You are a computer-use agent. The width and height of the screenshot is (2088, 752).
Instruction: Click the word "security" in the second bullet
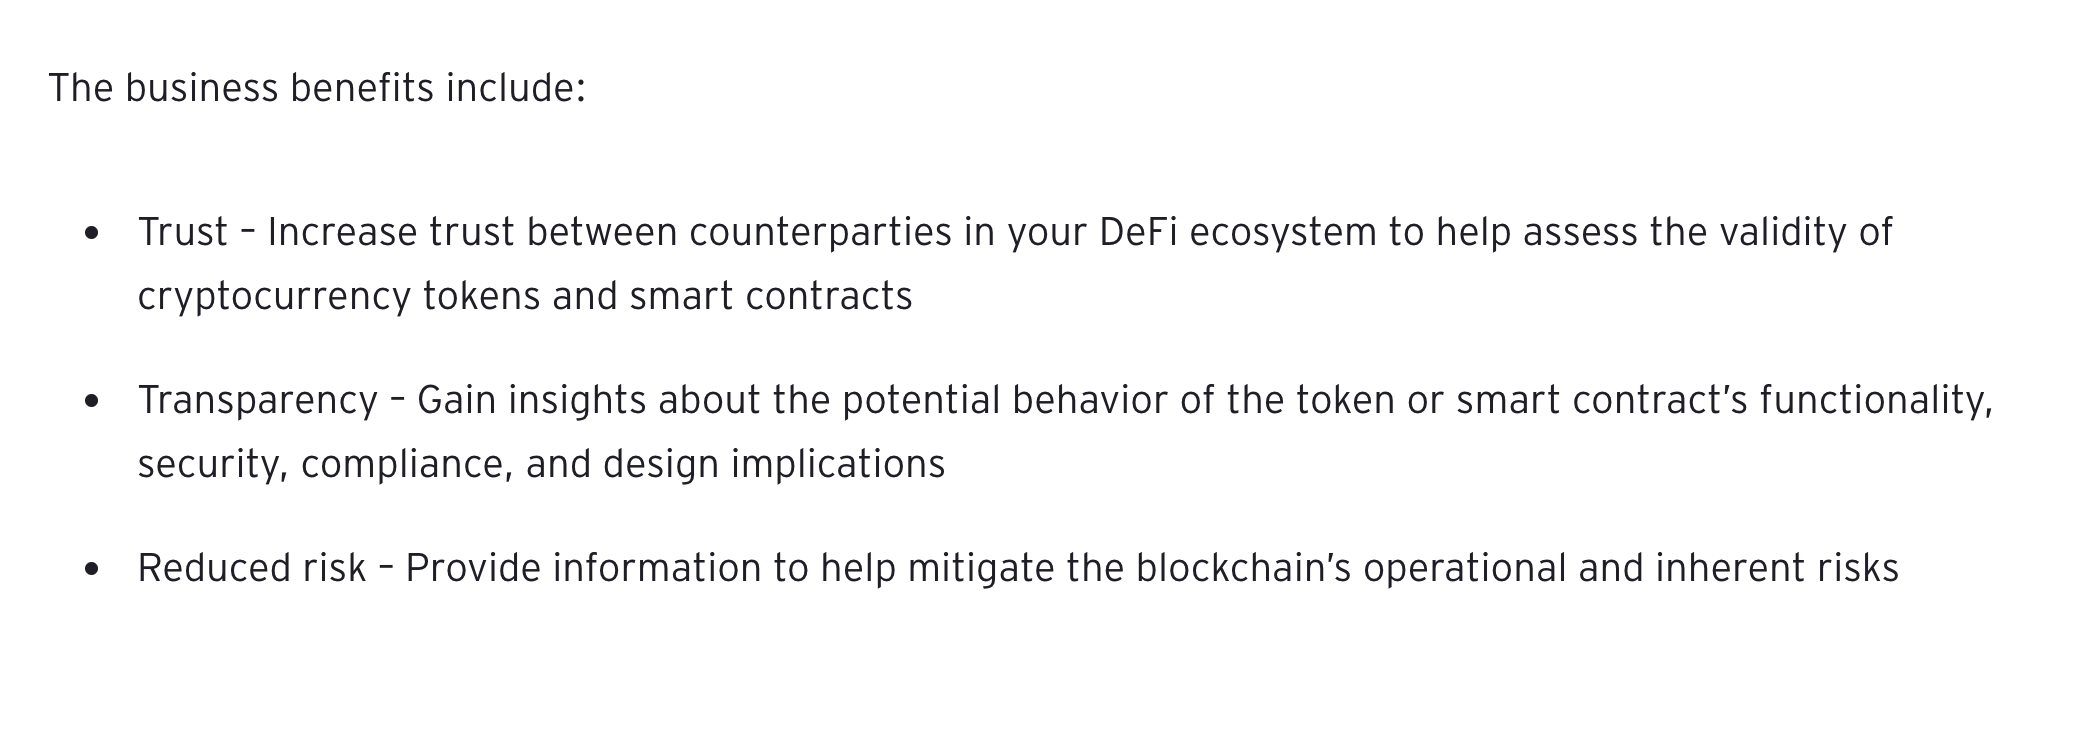click(x=212, y=465)
